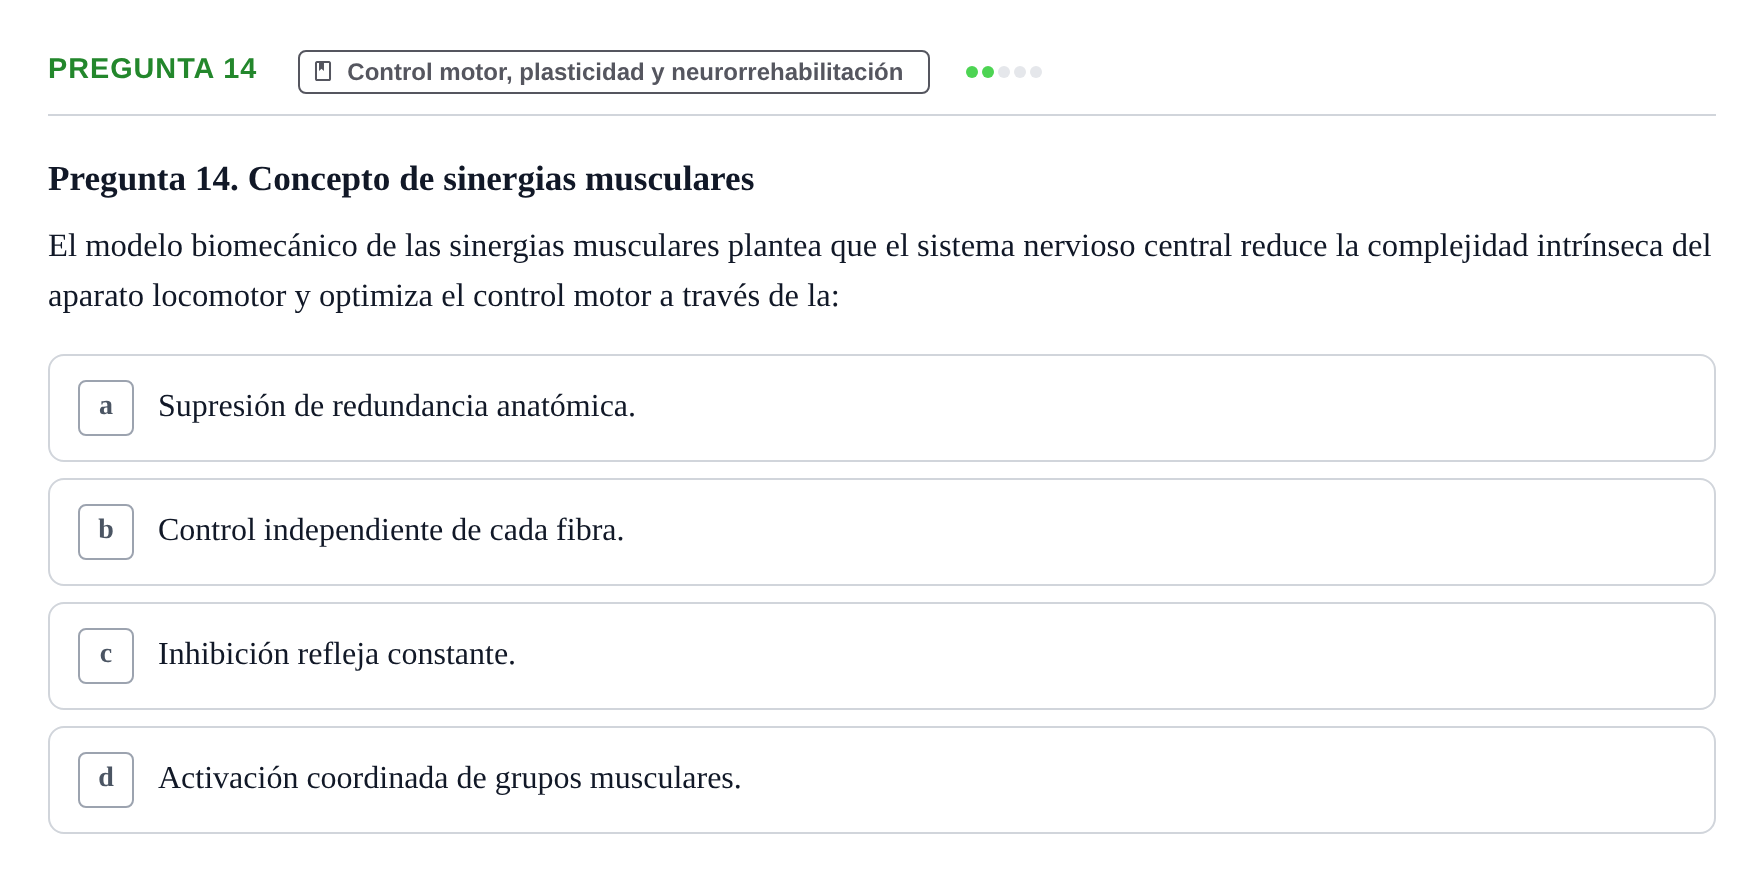1764x882 pixels.
Task: Select answer 'Control independiente de cada fibra'
Action: point(882,532)
